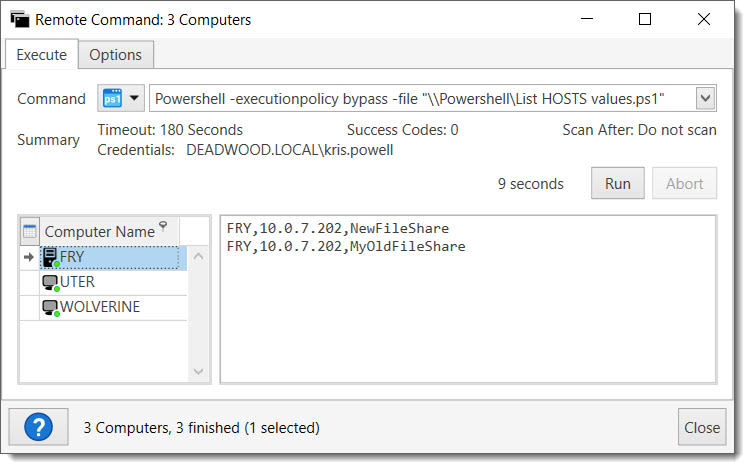Click the FRY server icon
This screenshot has width=750, height=469.
coord(50,257)
